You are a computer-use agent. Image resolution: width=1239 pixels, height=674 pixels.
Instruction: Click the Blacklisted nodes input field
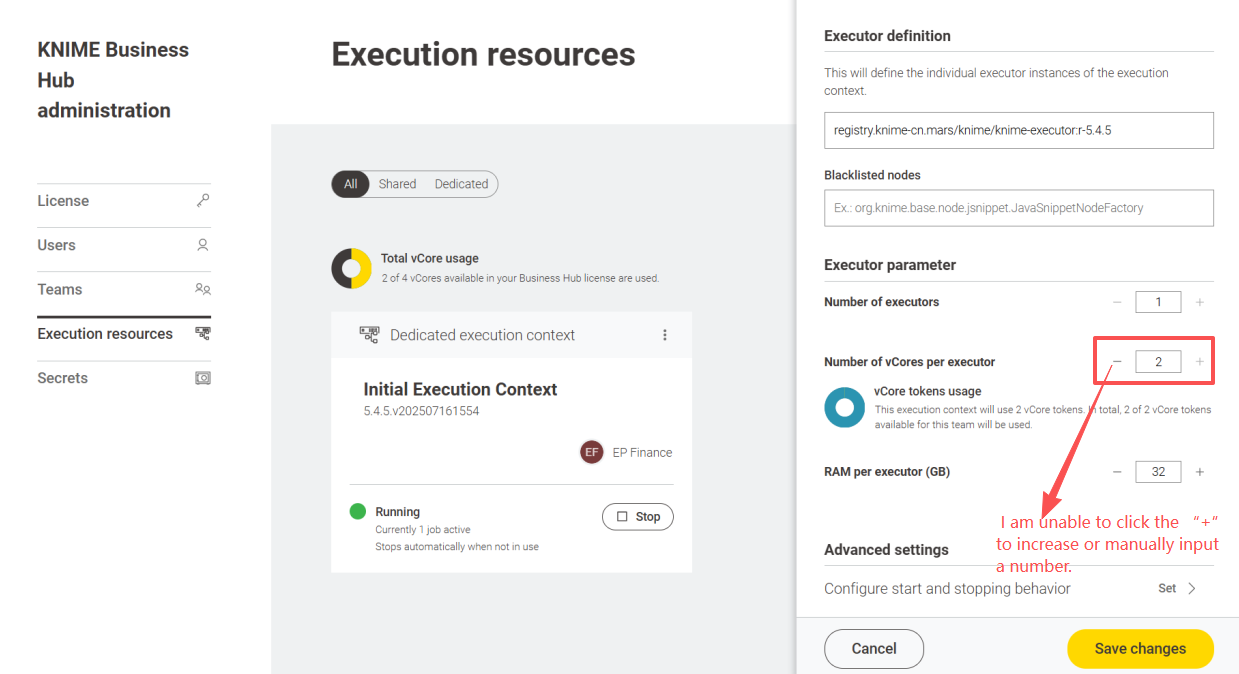click(x=1018, y=208)
